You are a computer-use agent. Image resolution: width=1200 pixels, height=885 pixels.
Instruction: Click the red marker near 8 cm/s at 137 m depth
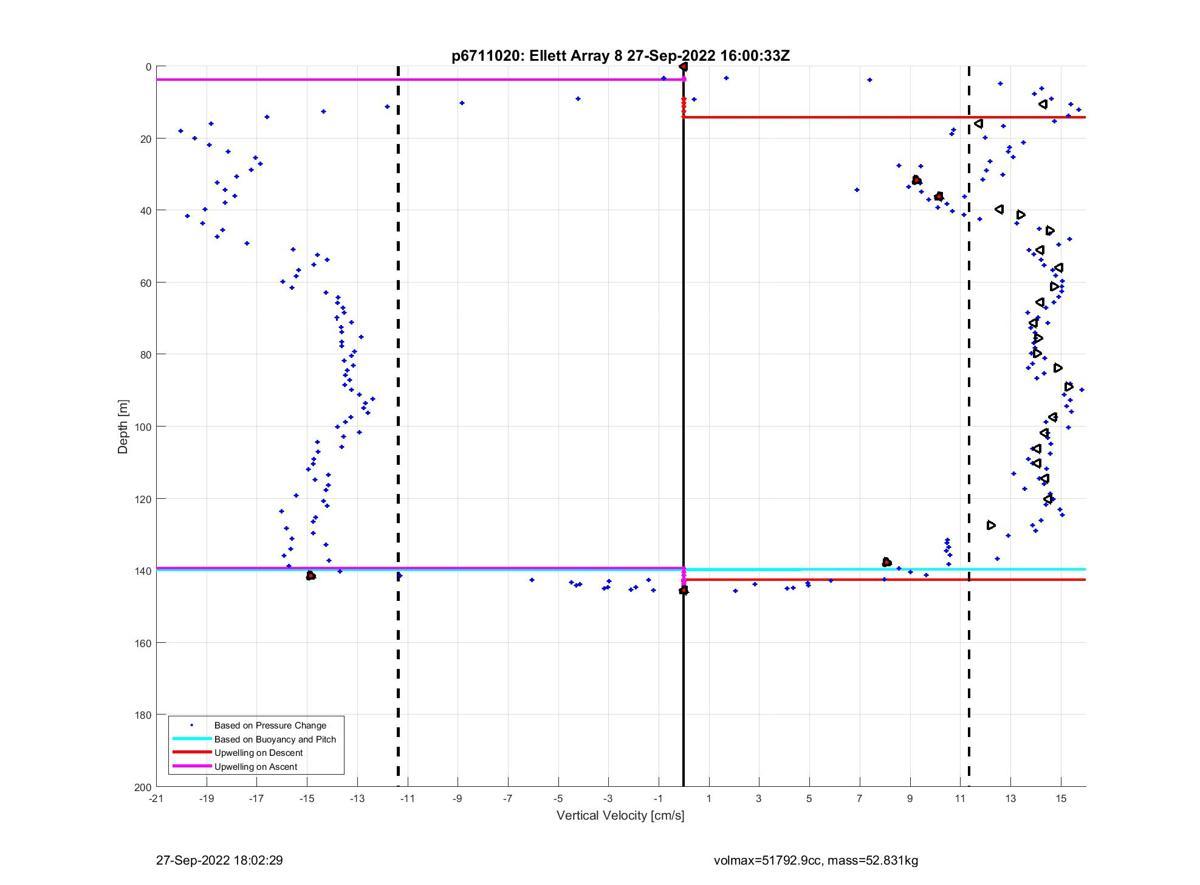887,562
